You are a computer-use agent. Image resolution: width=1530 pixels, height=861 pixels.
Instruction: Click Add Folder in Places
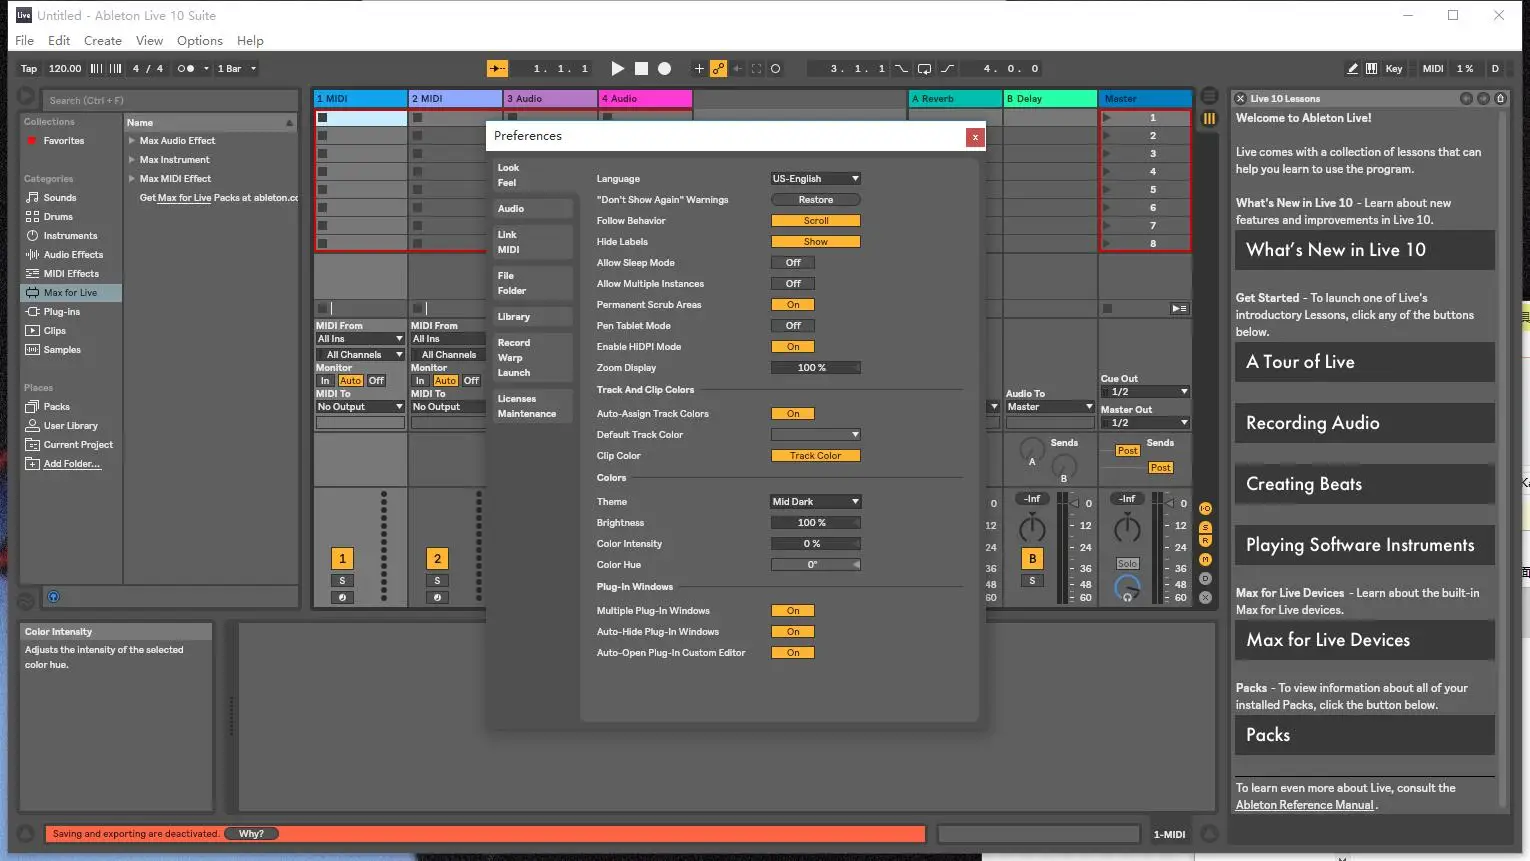coord(71,463)
